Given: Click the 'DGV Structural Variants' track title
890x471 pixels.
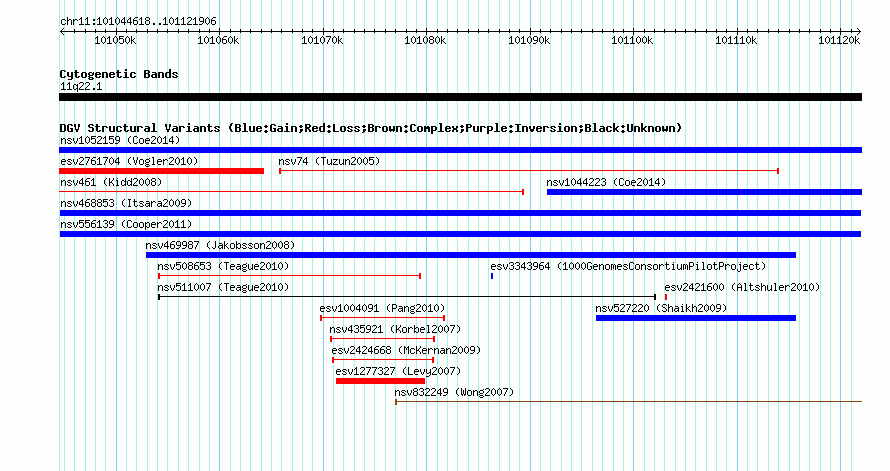Looking at the screenshot, I should 140,128.
